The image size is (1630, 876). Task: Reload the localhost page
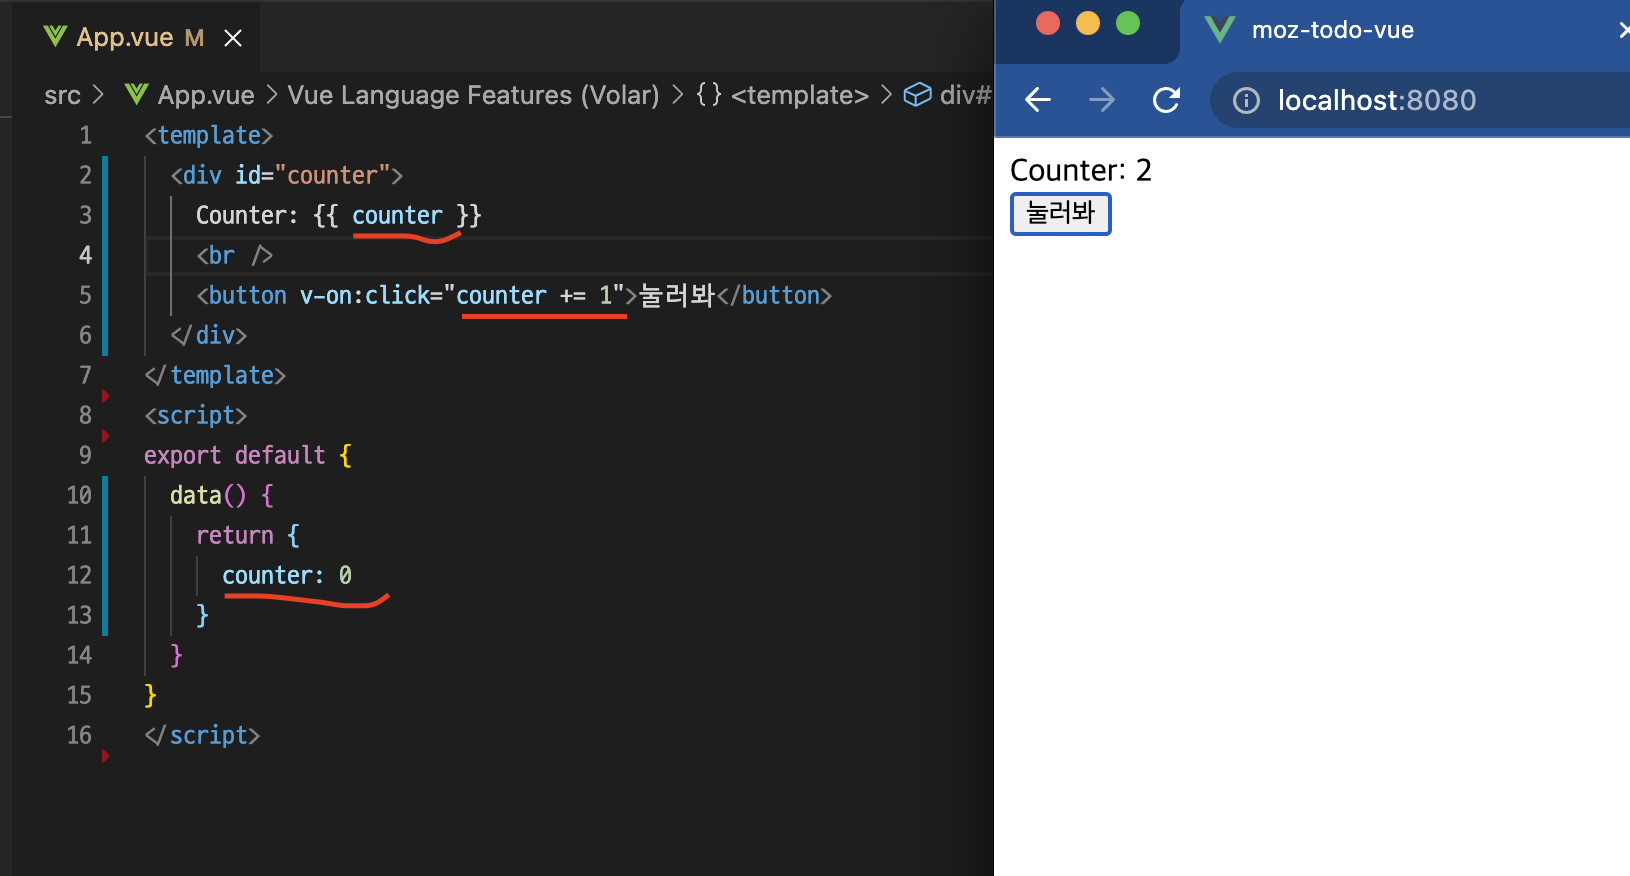(1166, 100)
